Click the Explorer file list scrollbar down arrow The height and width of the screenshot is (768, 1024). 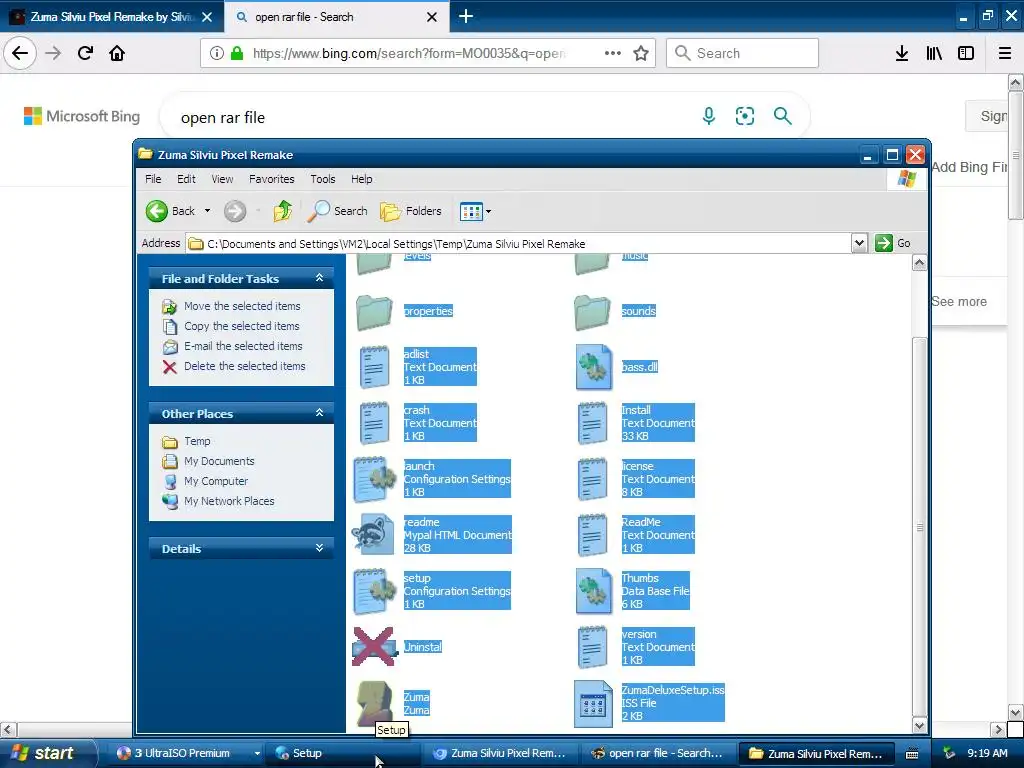(919, 725)
